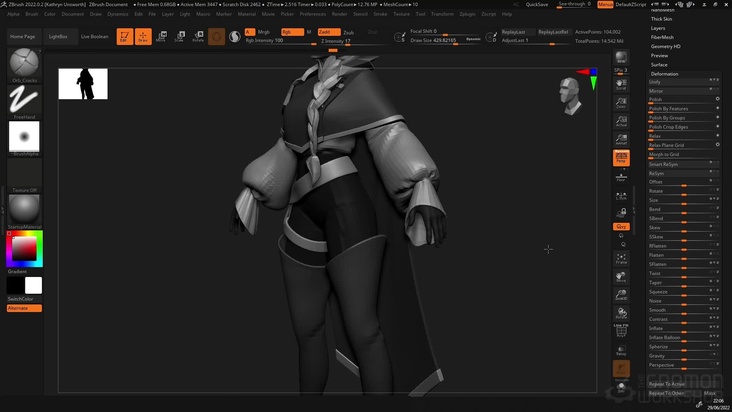The height and width of the screenshot is (412, 732).
Task: Toggle the M material channel button
Action: click(309, 32)
